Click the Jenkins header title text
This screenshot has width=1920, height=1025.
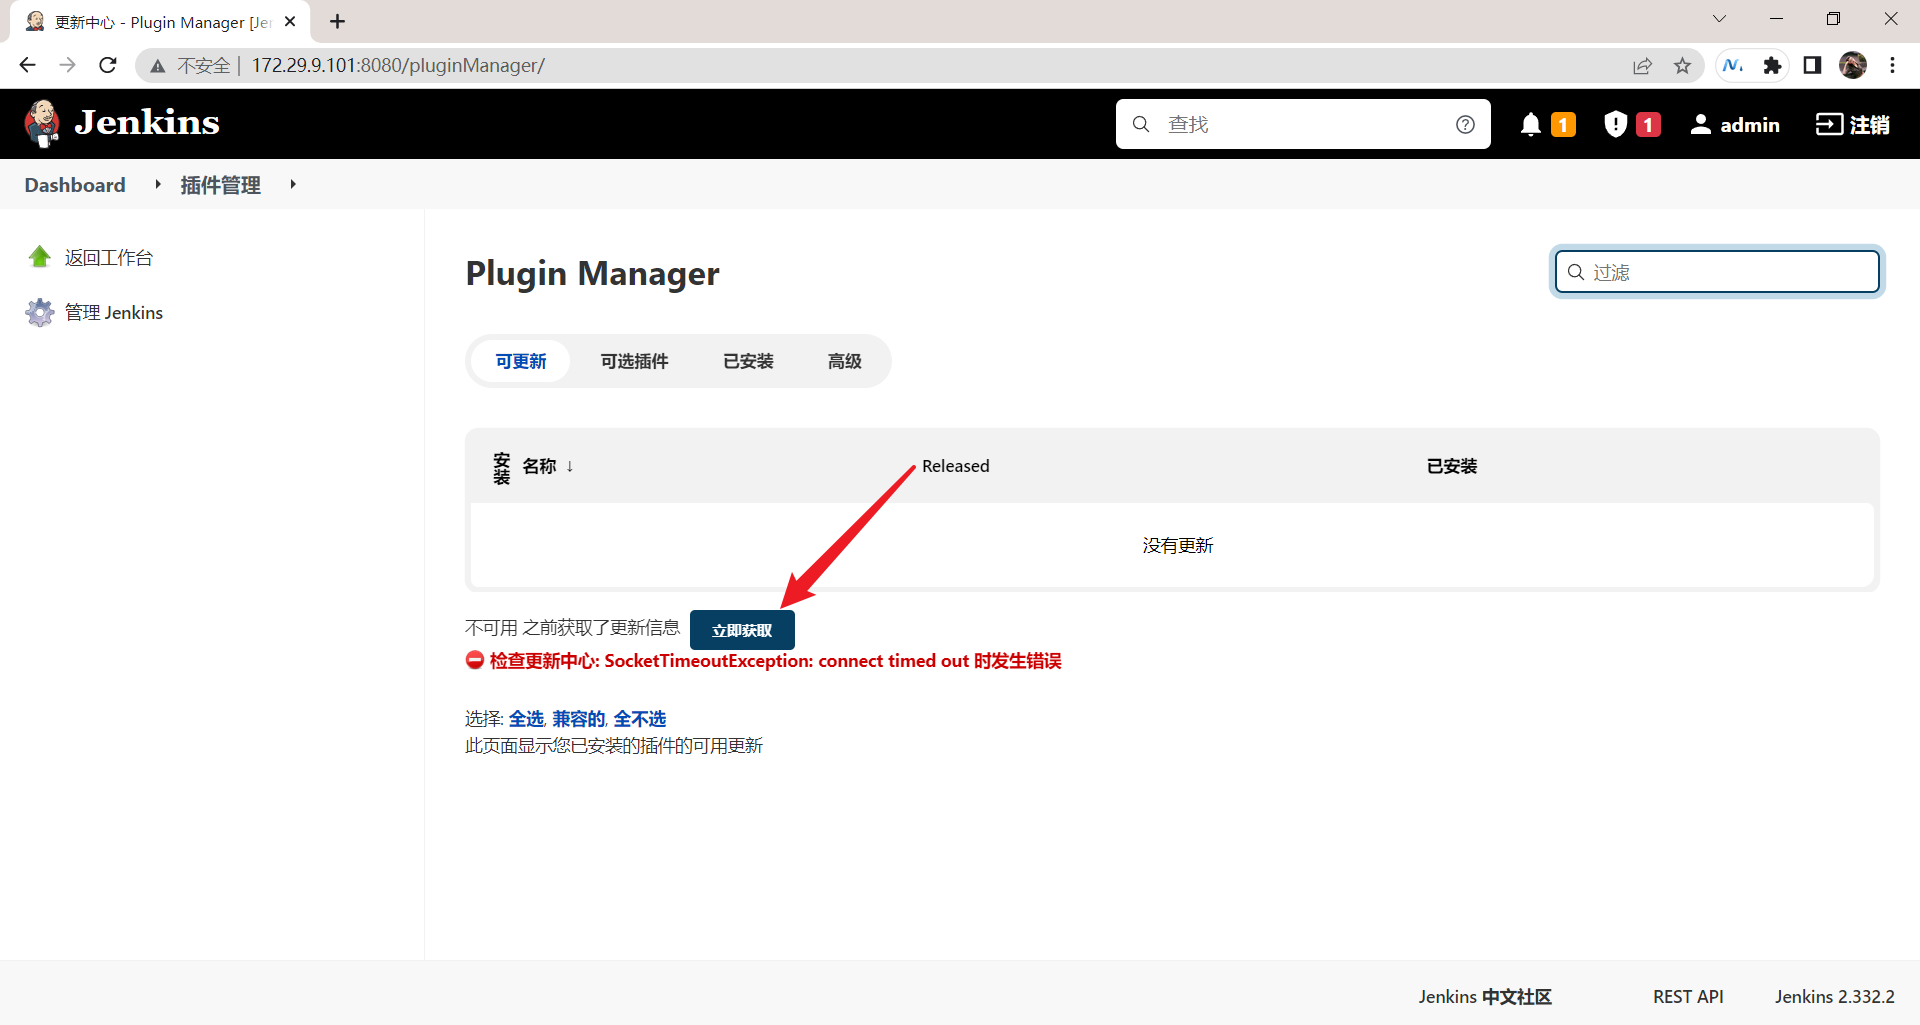pos(147,122)
